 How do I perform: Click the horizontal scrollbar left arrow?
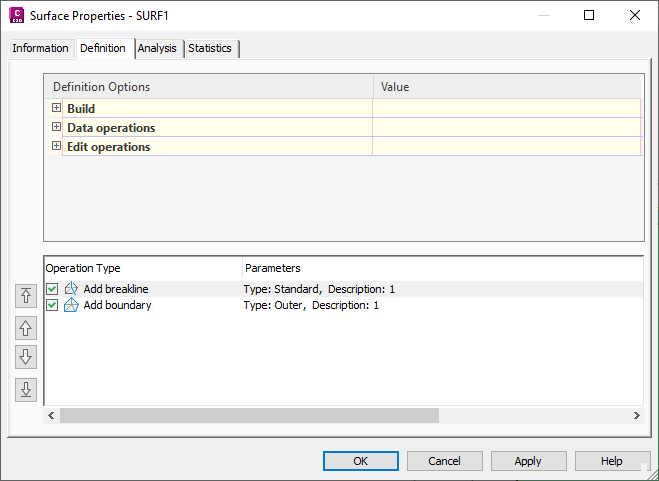(x=51, y=415)
